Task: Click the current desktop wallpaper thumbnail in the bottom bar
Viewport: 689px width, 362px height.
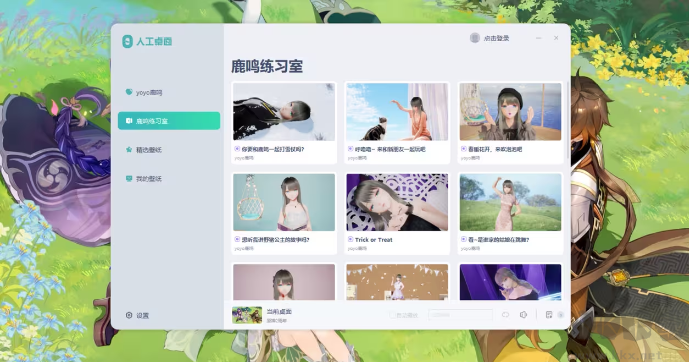Action: point(247,315)
